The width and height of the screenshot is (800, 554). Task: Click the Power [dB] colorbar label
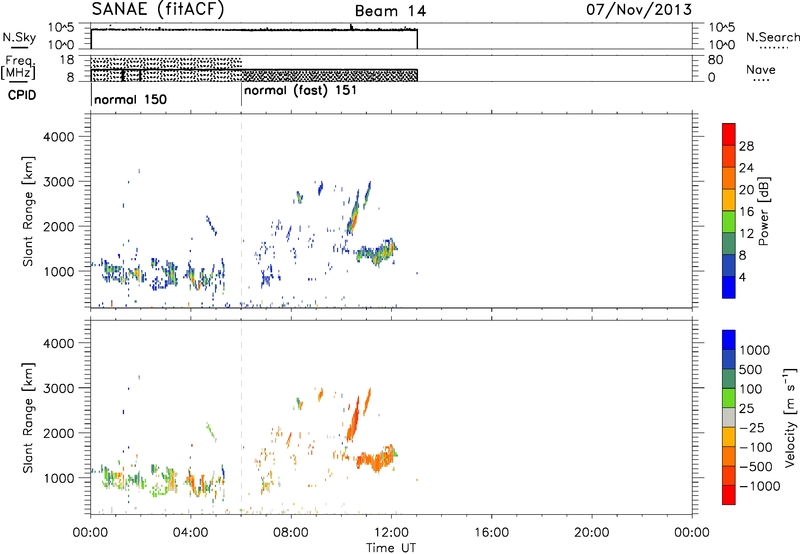pos(763,211)
